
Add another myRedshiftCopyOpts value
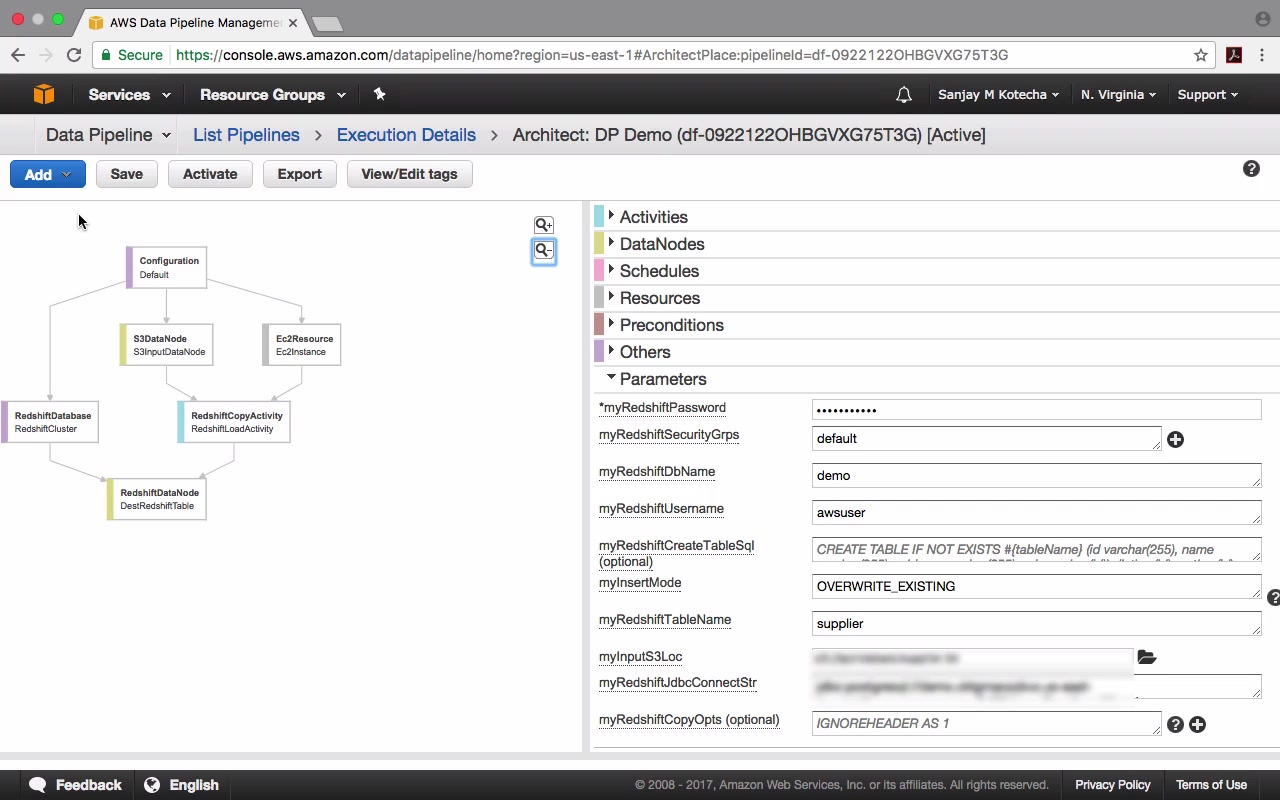tap(1197, 724)
